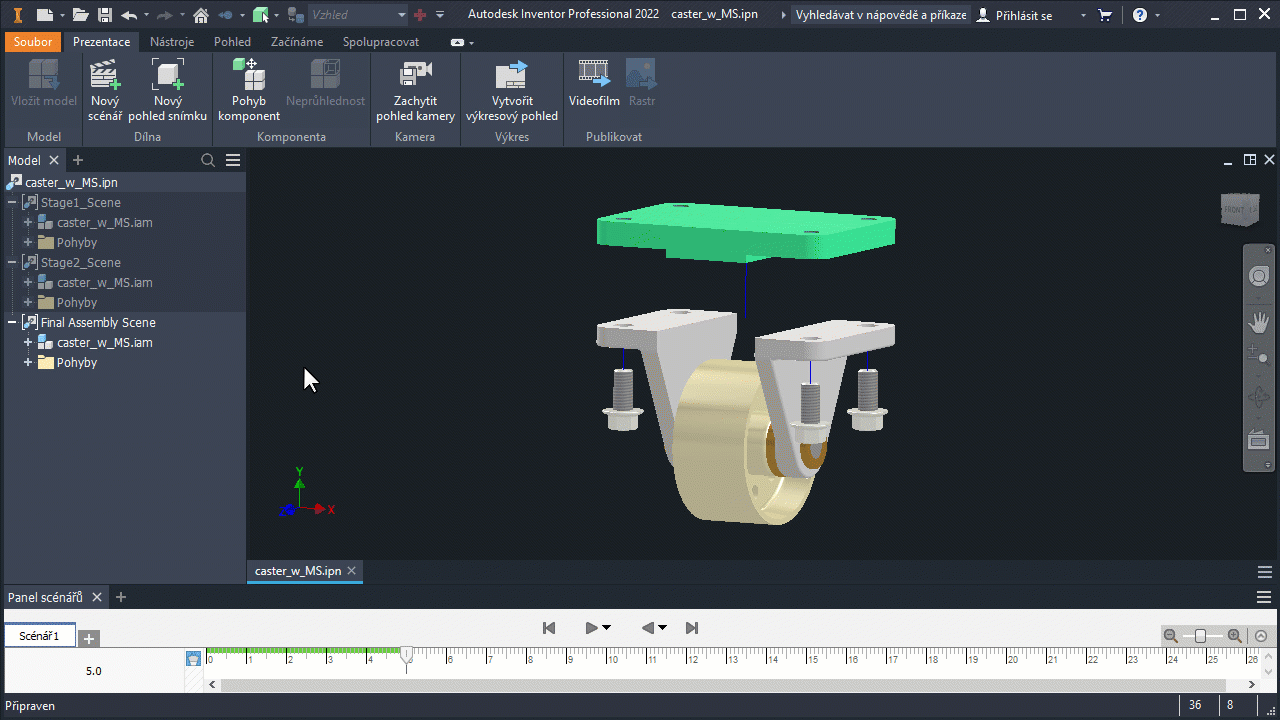Activate the Pohyb komponent tweak tool
The image size is (1280, 720).
[249, 89]
